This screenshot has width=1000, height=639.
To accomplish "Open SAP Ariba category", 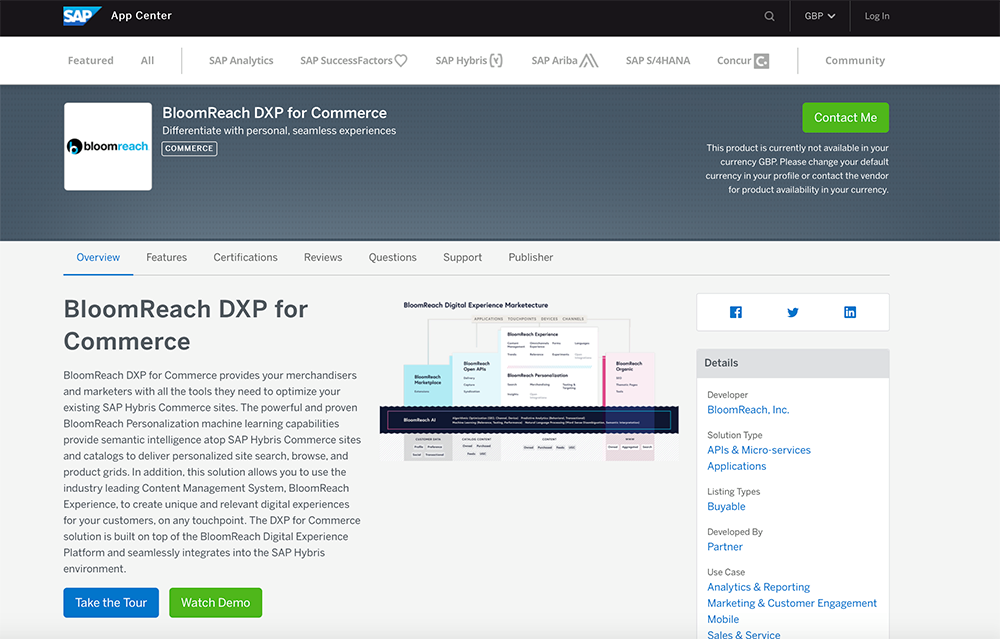I will pos(564,61).
